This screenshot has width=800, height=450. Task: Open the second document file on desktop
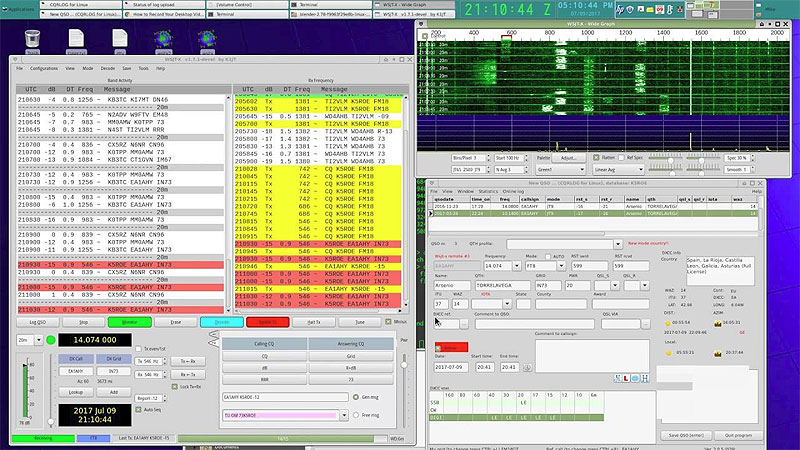(x=120, y=40)
